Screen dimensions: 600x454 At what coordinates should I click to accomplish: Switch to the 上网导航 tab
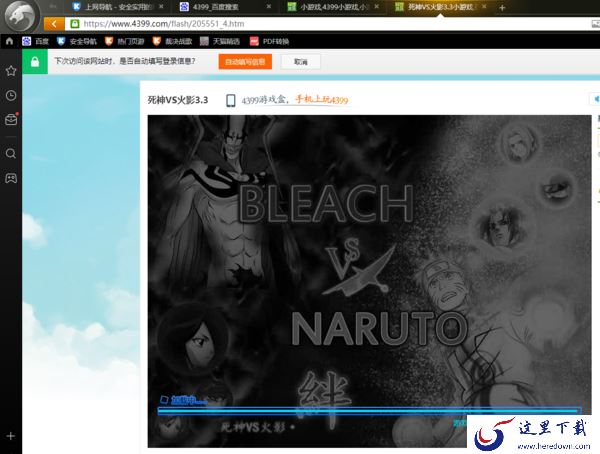[x=119, y=7]
